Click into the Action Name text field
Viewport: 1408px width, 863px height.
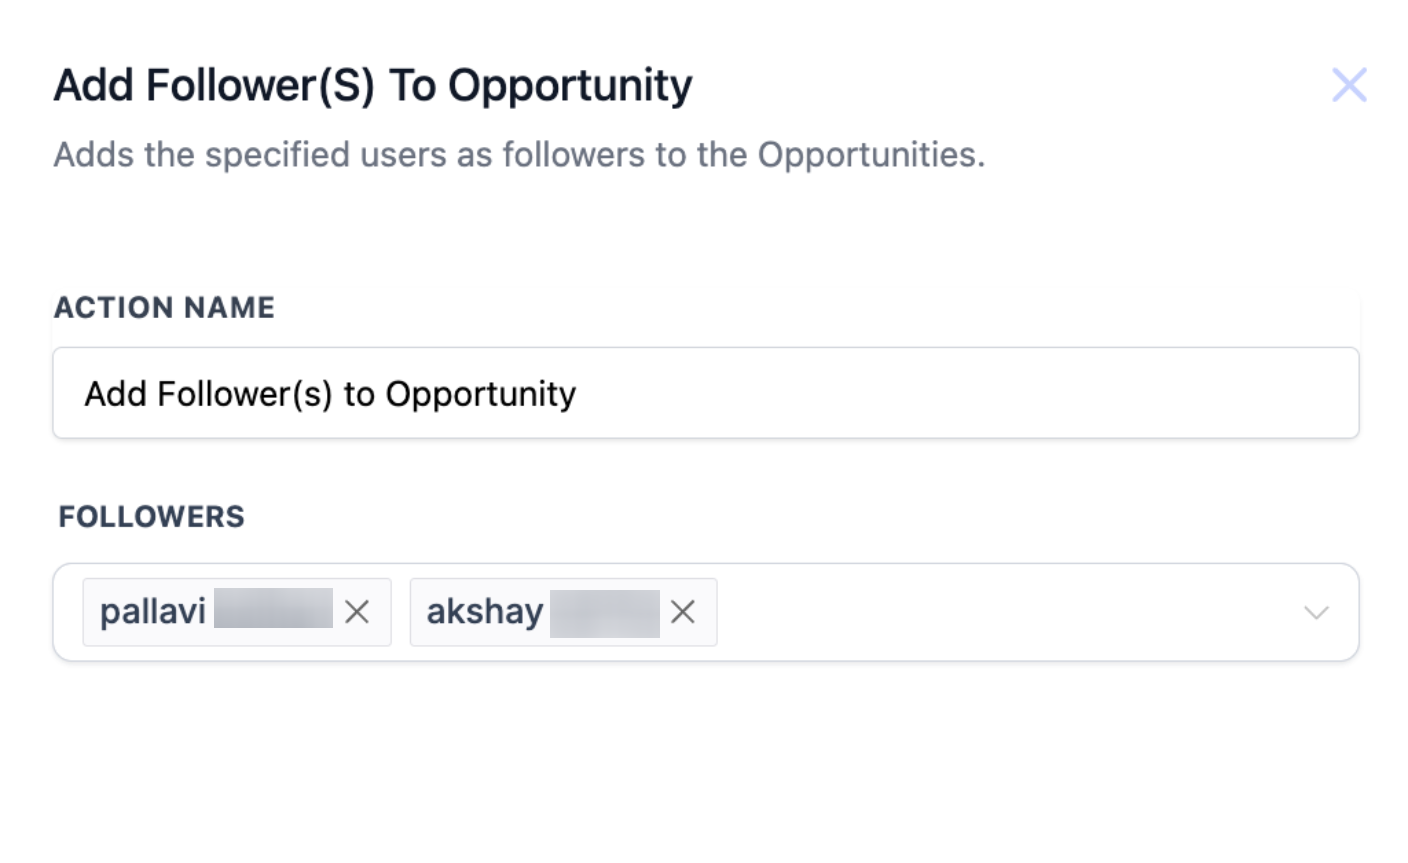(x=900, y=393)
